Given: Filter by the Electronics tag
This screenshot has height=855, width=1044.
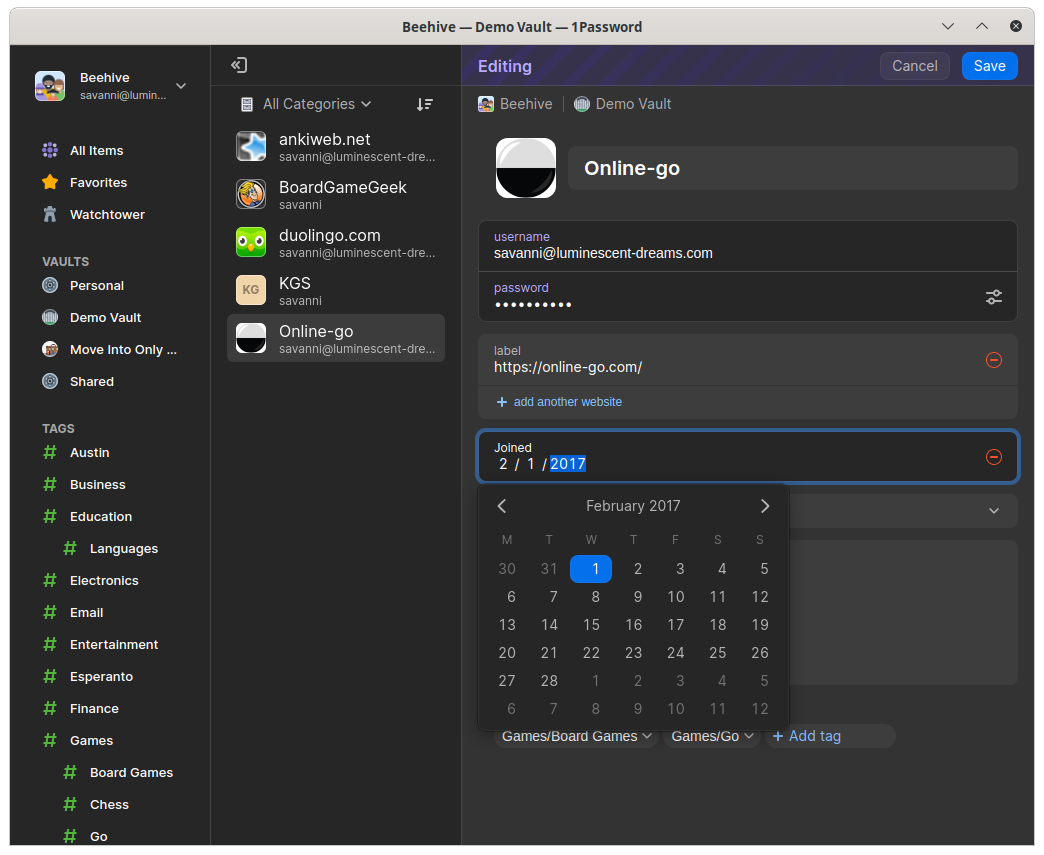Looking at the screenshot, I should [x=104, y=581].
